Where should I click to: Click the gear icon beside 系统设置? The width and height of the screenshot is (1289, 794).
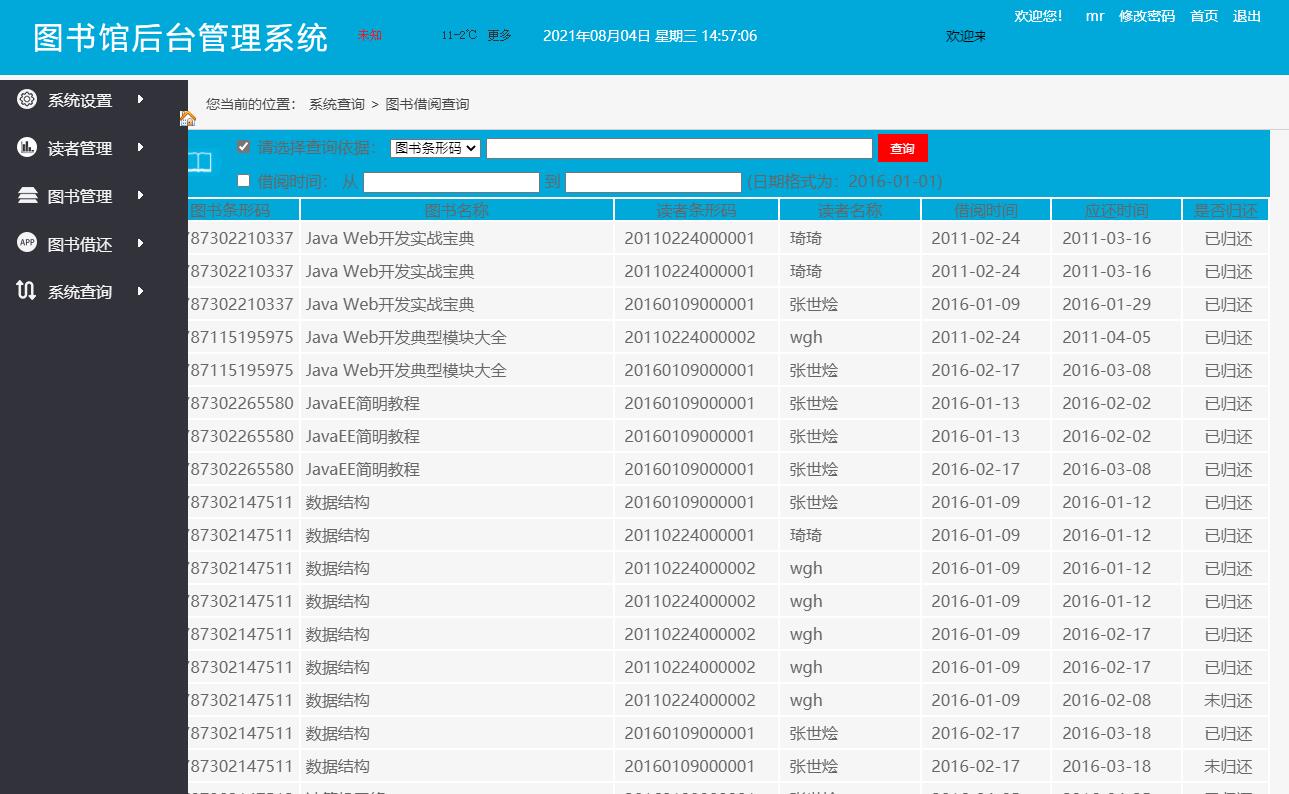coord(25,99)
